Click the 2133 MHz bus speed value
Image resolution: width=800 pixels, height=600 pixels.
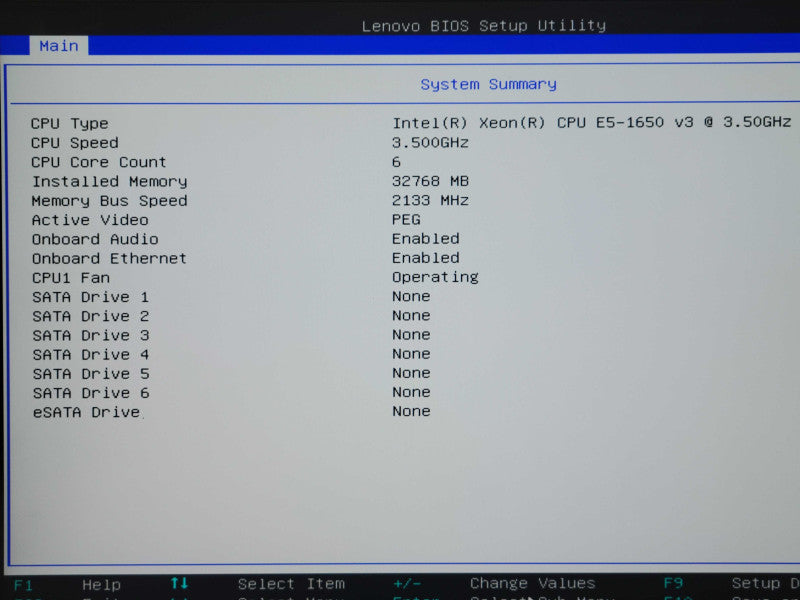click(x=430, y=201)
